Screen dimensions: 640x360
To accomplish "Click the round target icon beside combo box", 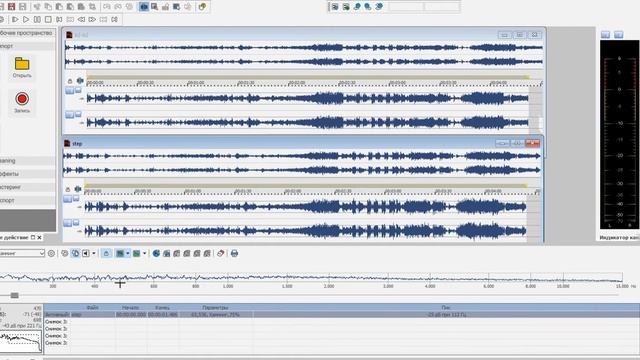I will tap(51, 253).
